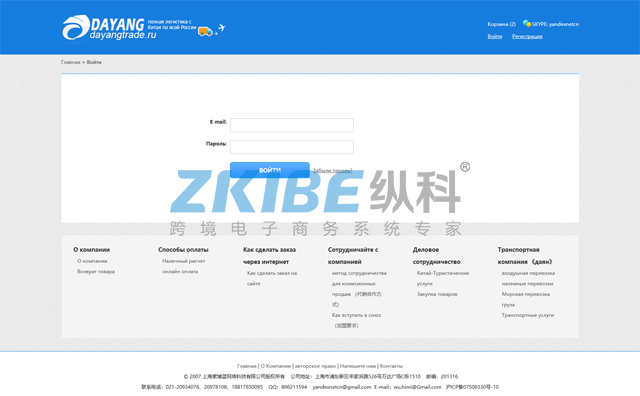Open воздушная перевозка link
640x396 pixels.
pyautogui.click(x=528, y=273)
